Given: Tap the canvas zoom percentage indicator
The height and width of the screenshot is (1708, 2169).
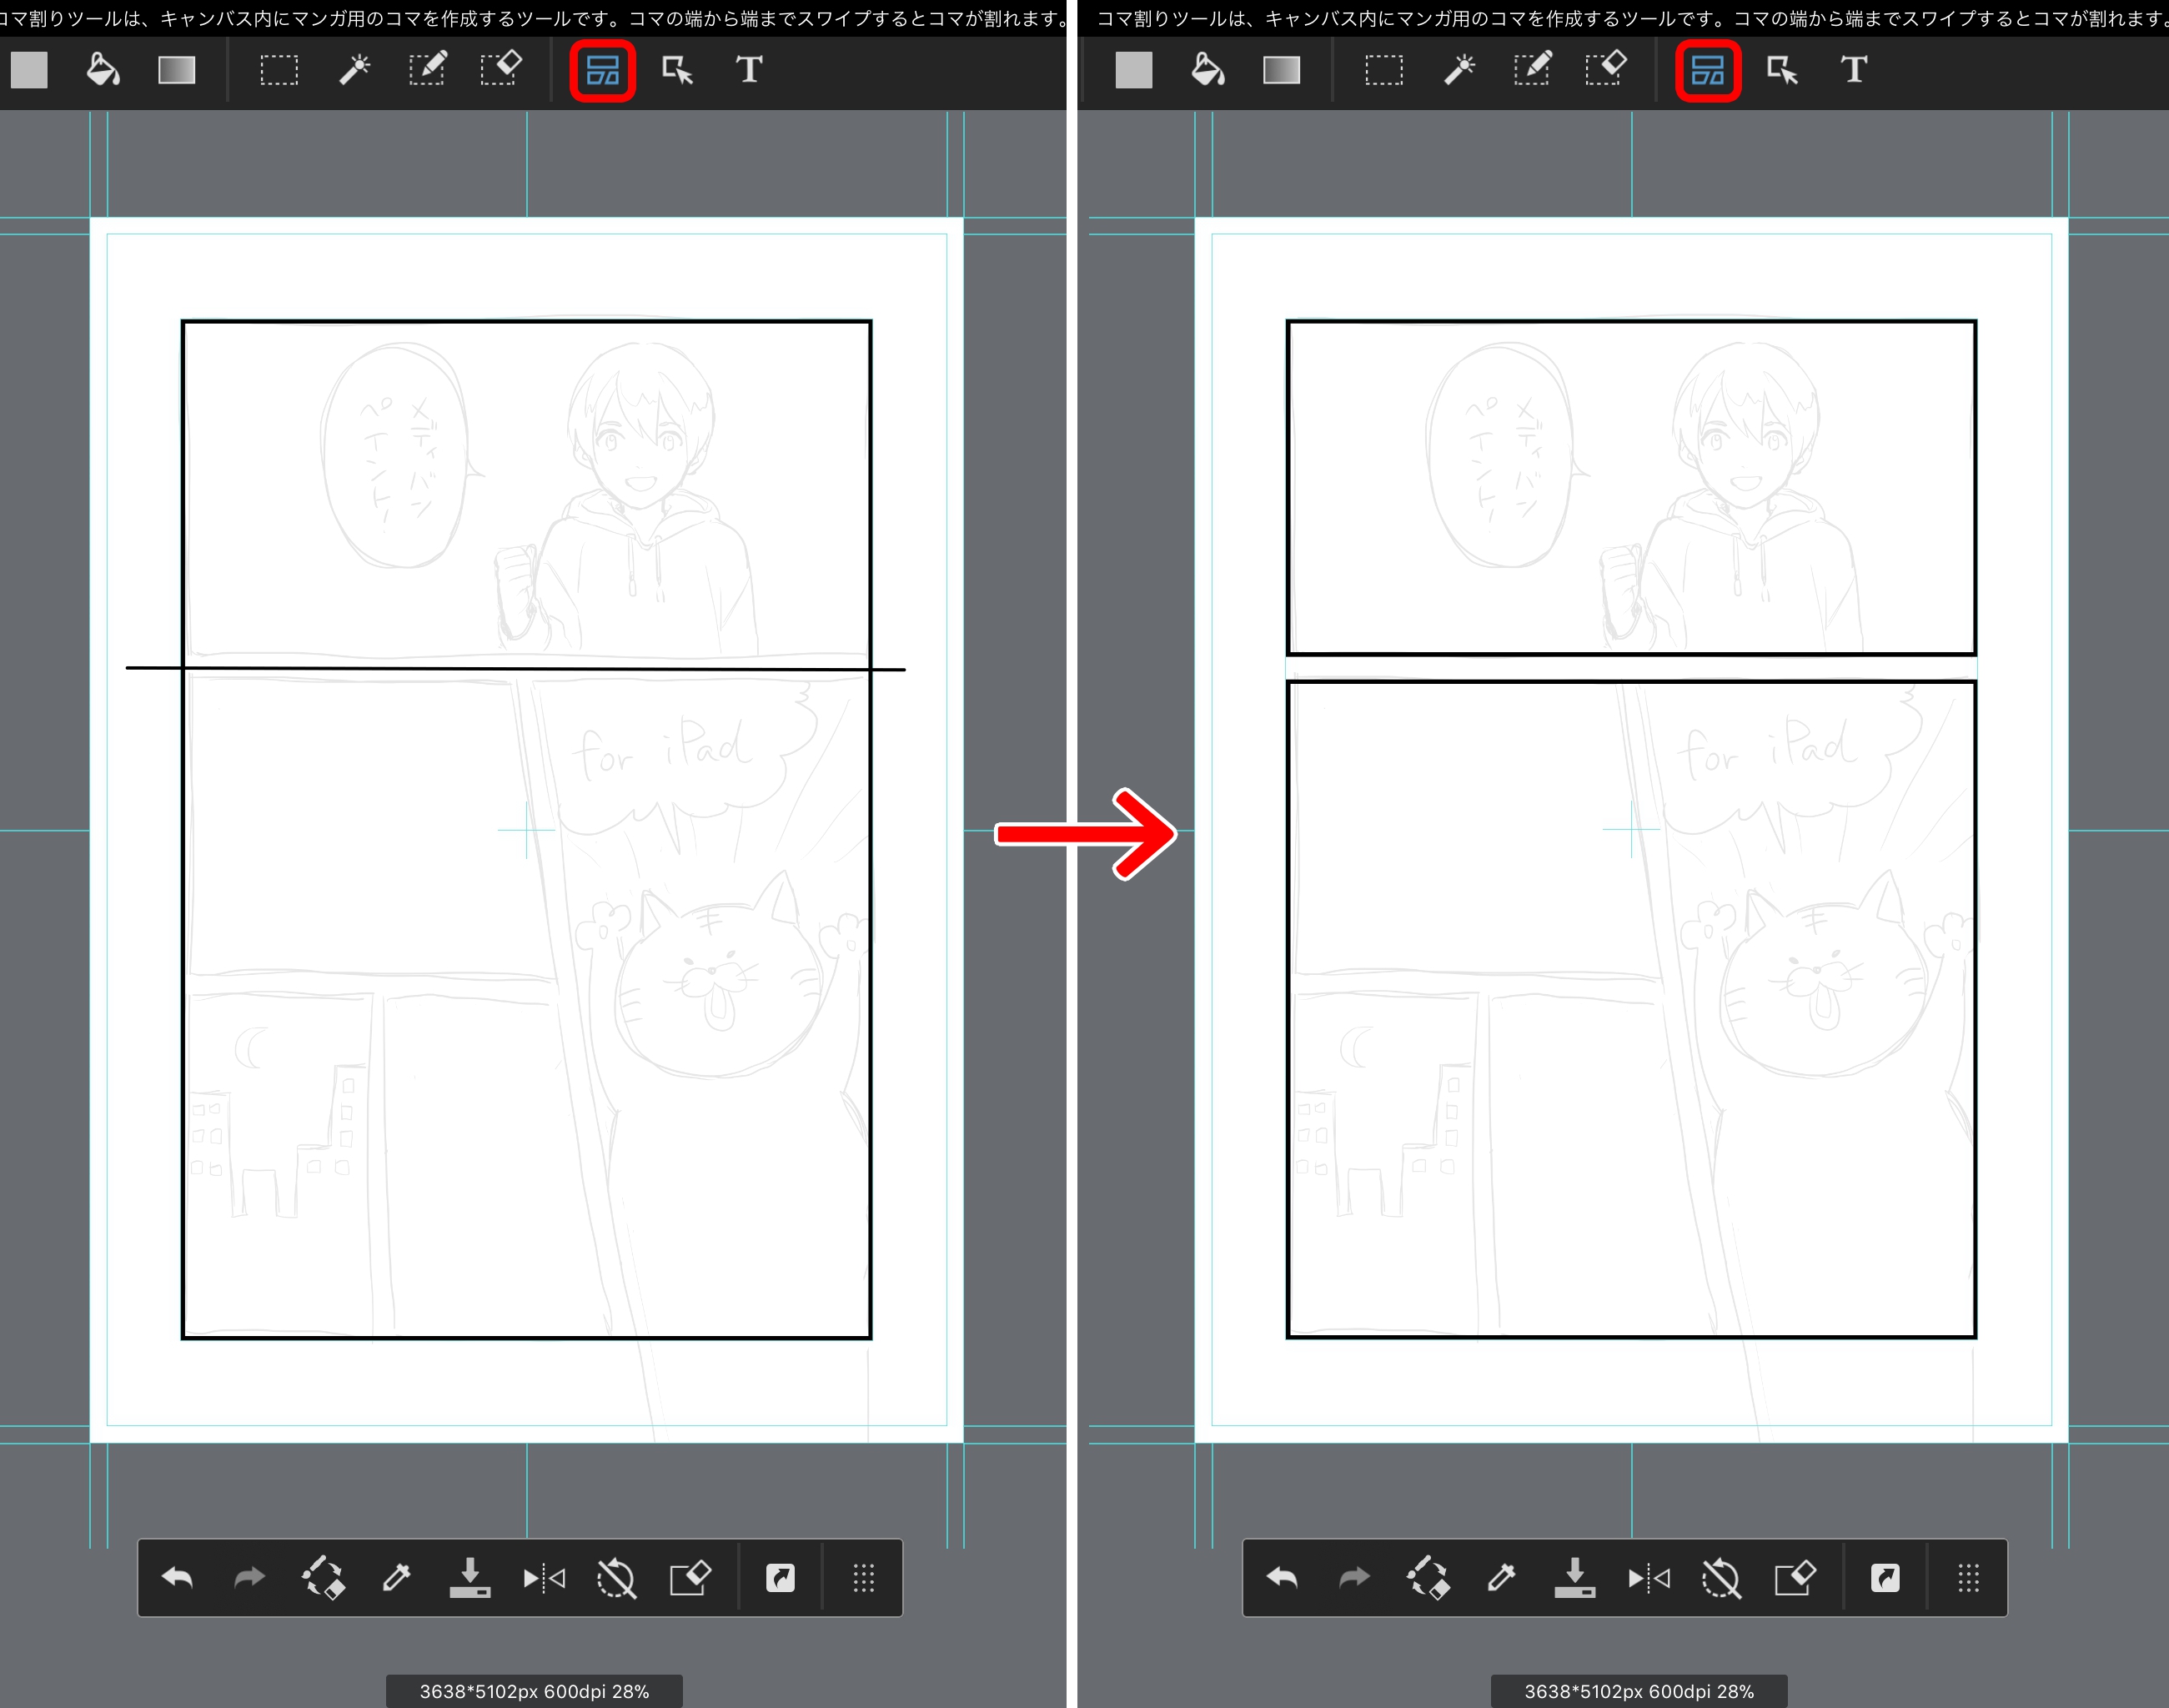Looking at the screenshot, I should [x=533, y=1690].
